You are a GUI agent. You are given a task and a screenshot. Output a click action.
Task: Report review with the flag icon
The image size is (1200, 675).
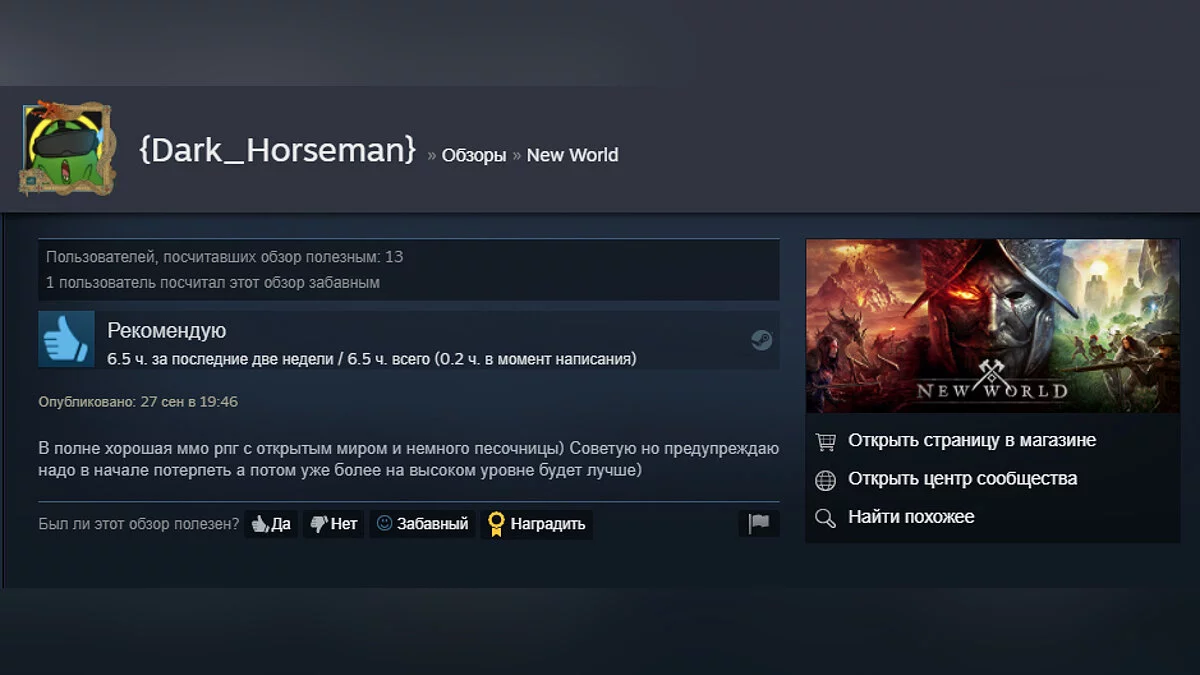coord(759,524)
